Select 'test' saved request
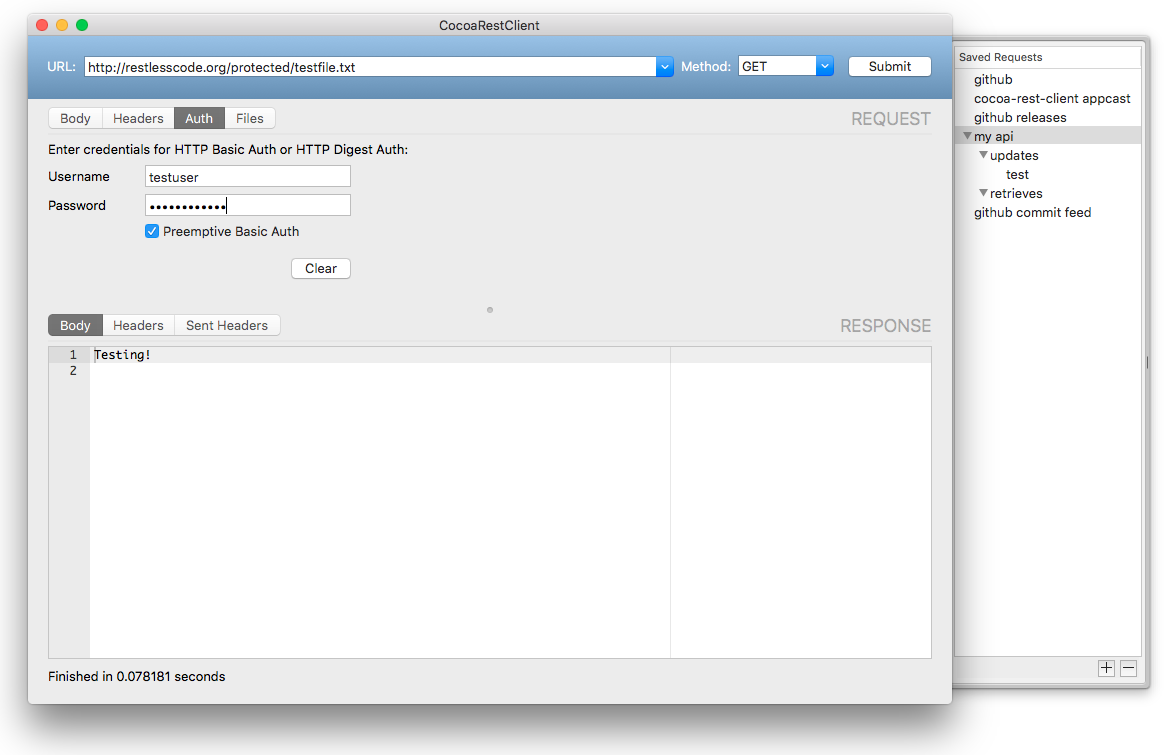The width and height of the screenshot is (1165, 755). 1017,175
